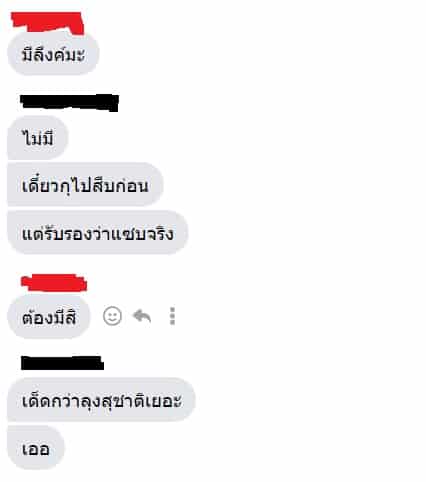426x482 pixels.
Task: Select the 'เออ' message bubble
Action: [x=36, y=448]
